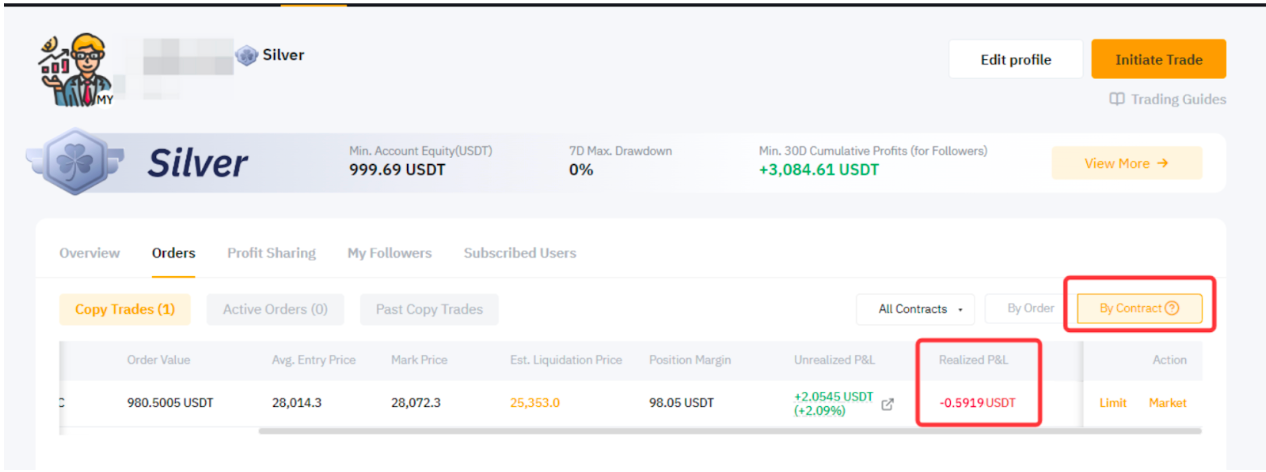Open the Subscribed Users tab
Image resolution: width=1266 pixels, height=472 pixels.
pyautogui.click(x=519, y=253)
